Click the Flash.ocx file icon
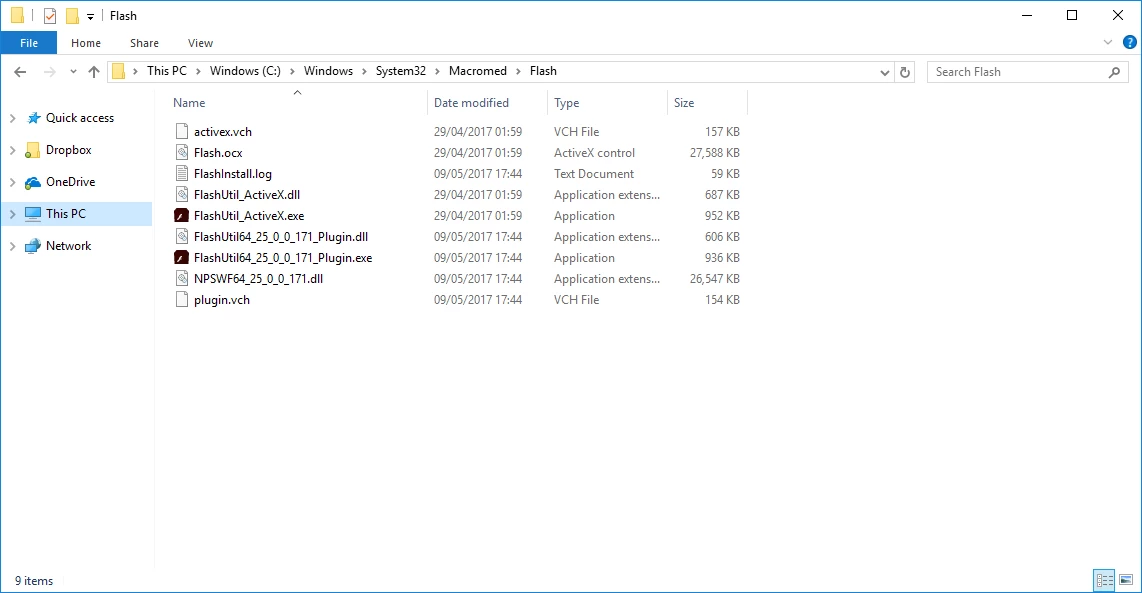Screen dimensions: 1142x593 point(181,152)
